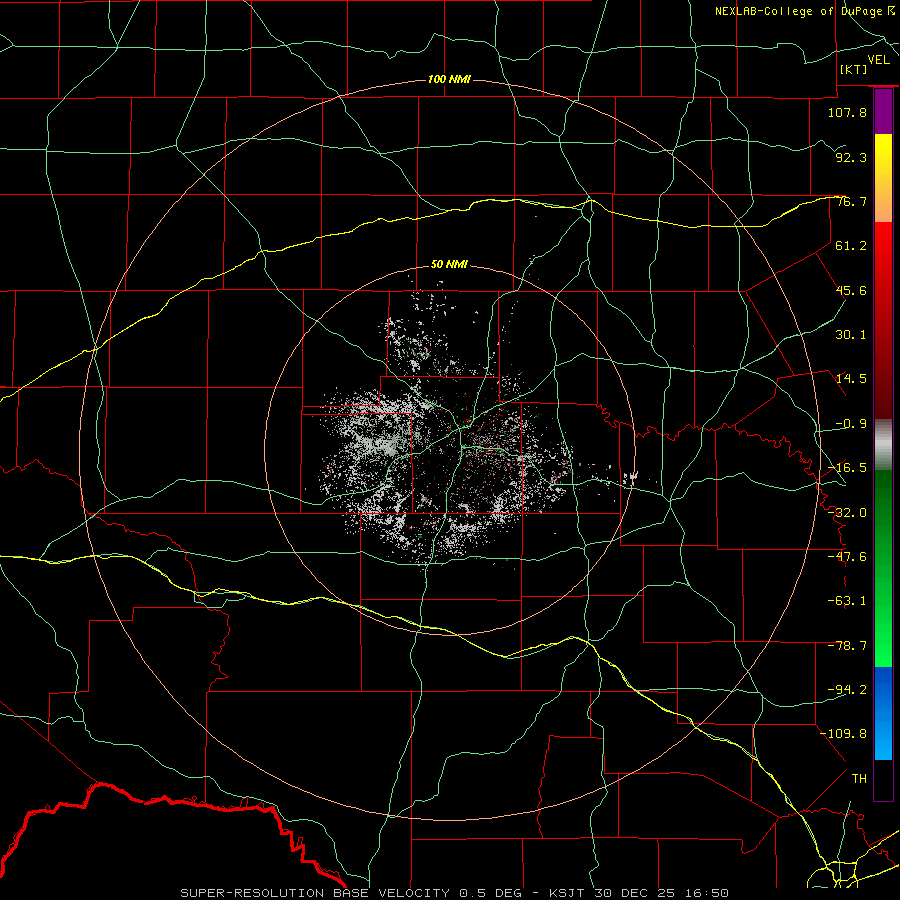Click the 100 NMI range ring label
Image resolution: width=900 pixels, height=900 pixels.
point(449,79)
